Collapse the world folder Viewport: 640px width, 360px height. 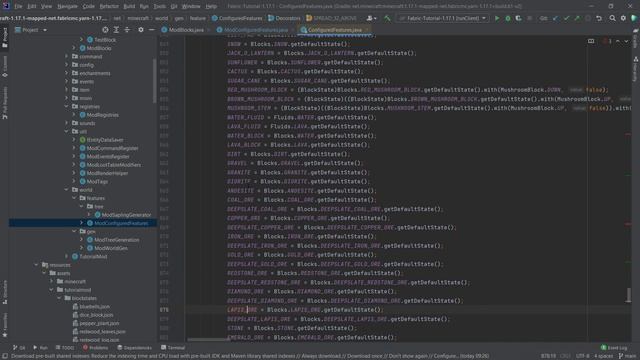click(67, 190)
